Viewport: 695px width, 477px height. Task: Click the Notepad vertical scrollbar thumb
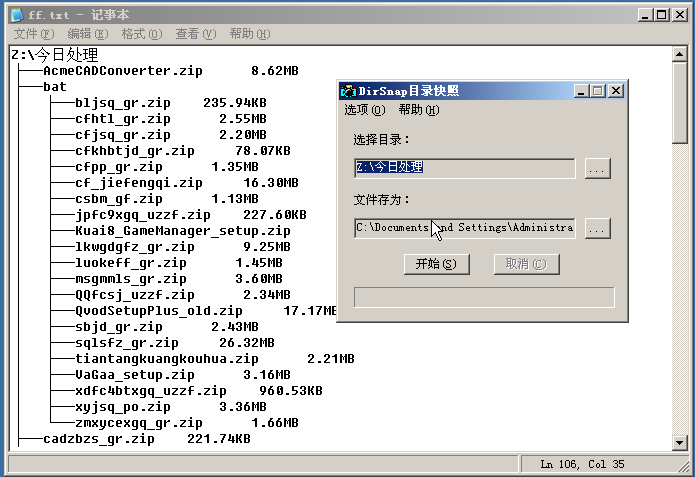point(679,103)
